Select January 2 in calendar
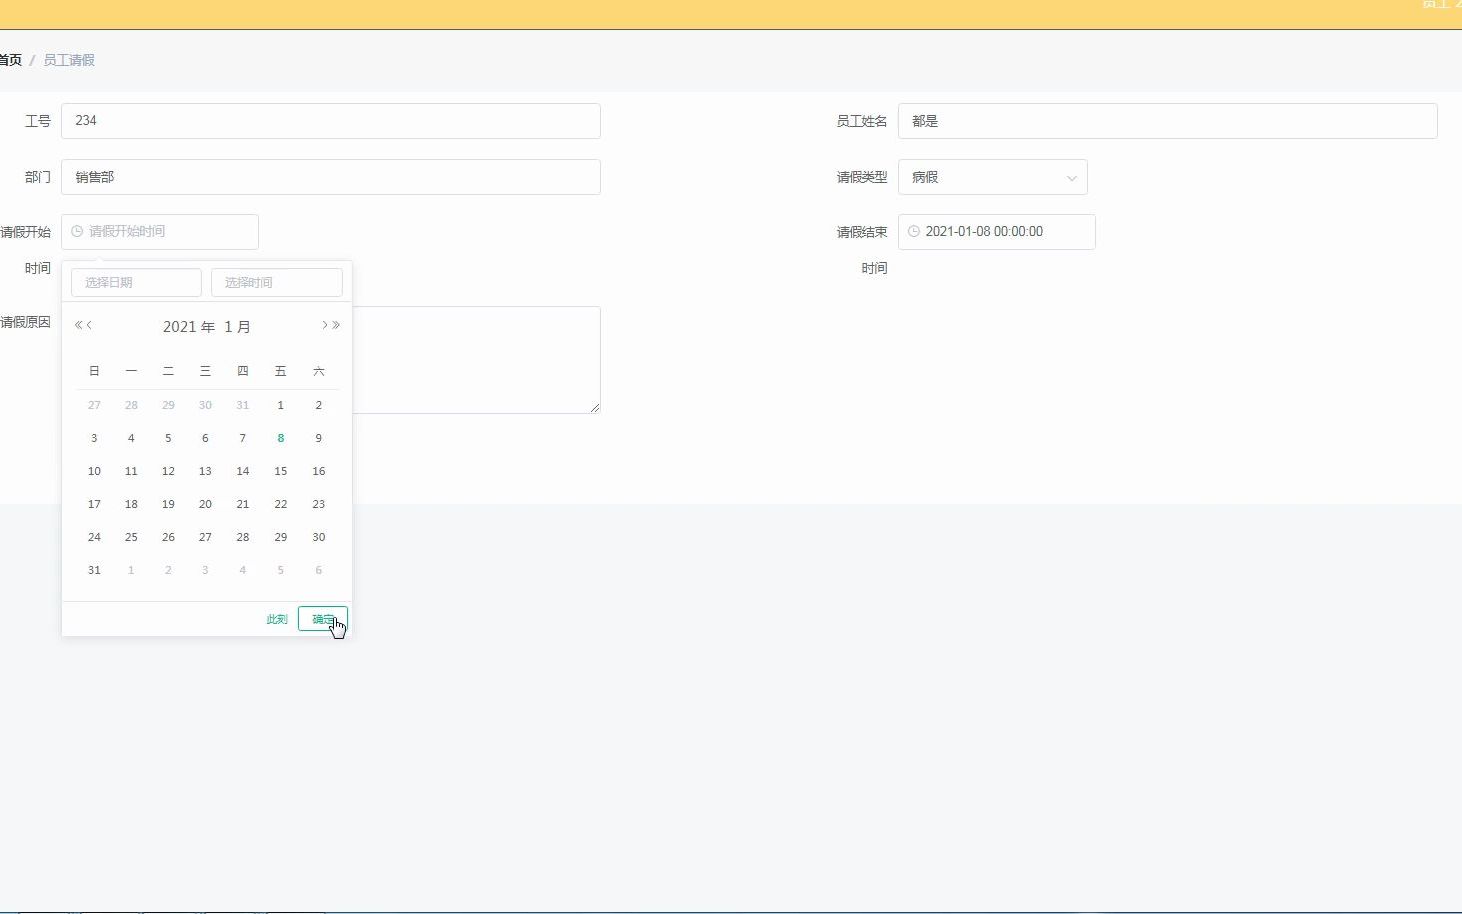1462x914 pixels. coord(319,405)
